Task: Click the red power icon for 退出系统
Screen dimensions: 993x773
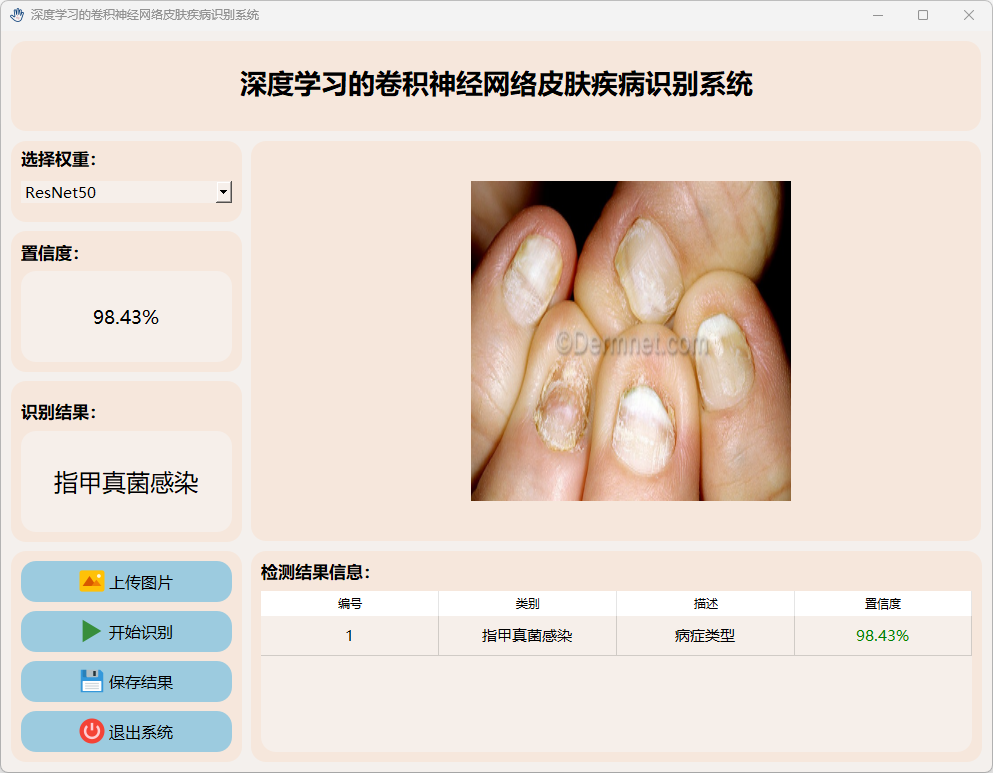Action: [92, 732]
